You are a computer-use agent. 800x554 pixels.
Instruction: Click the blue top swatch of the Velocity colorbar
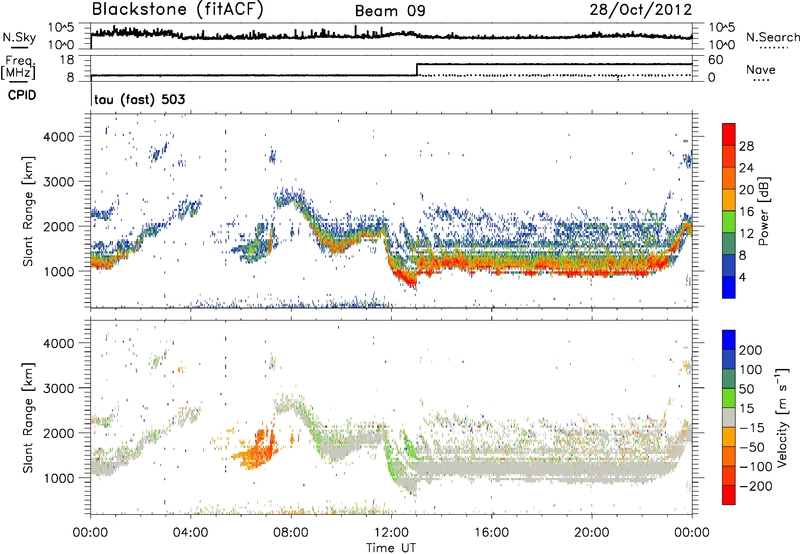tap(729, 340)
